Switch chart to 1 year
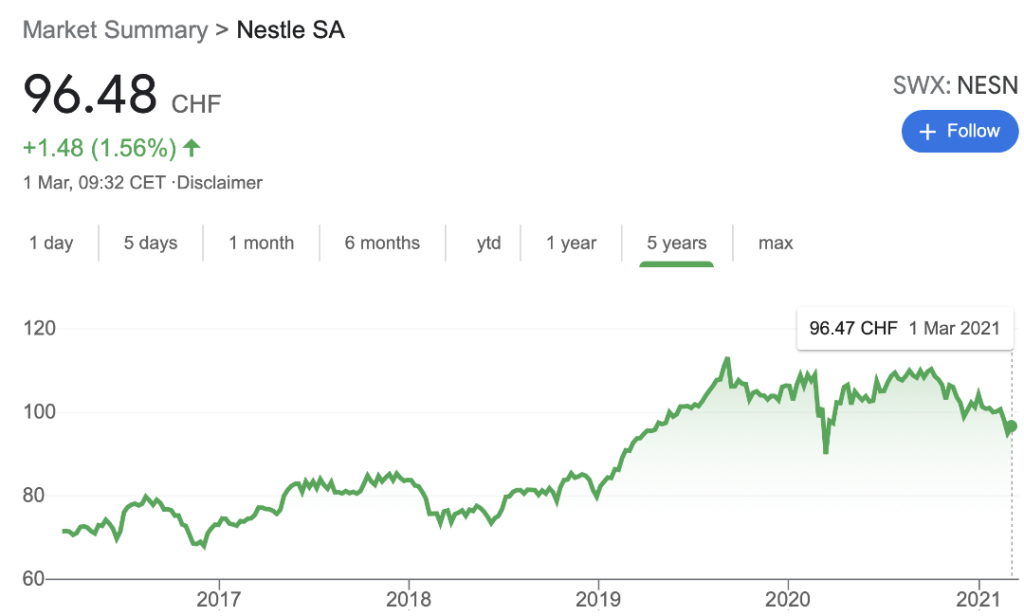 point(571,243)
